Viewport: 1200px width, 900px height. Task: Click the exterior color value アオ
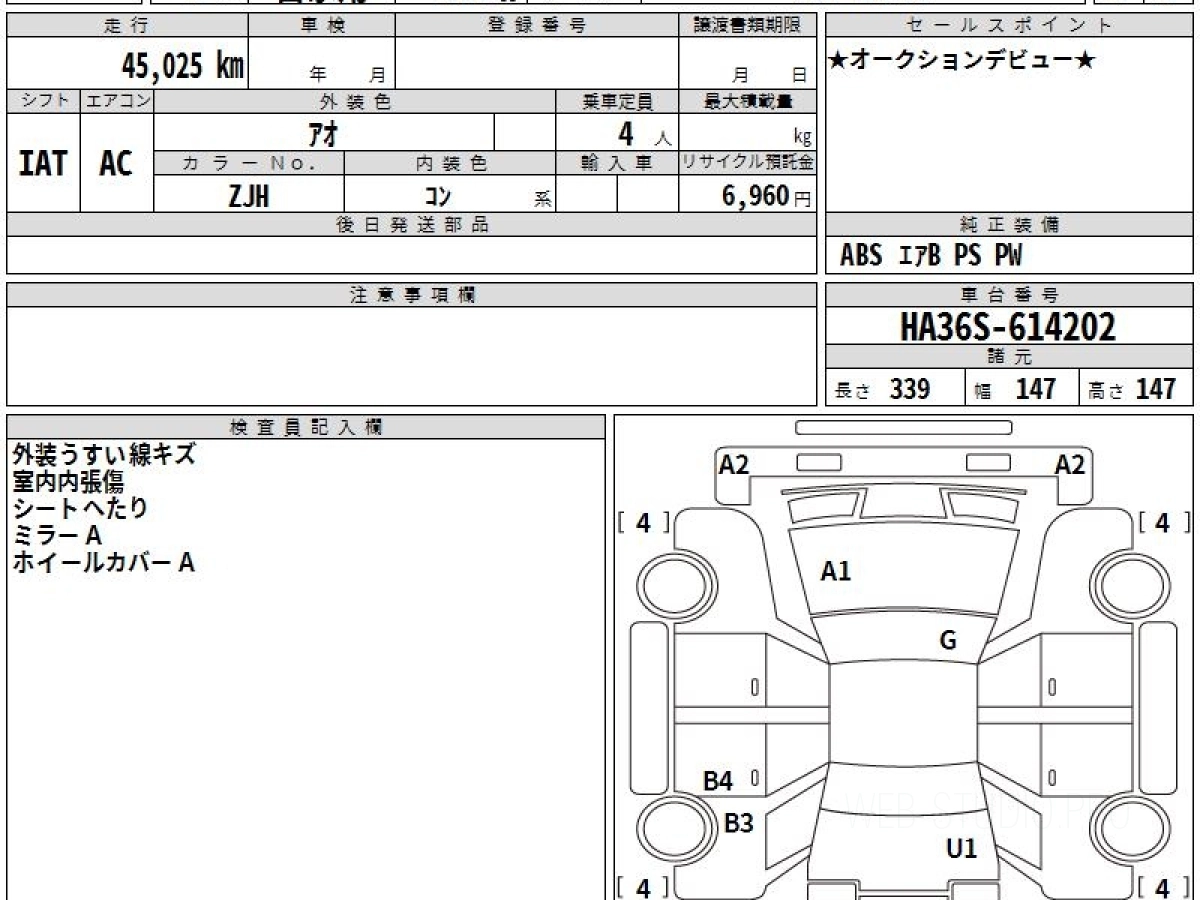[323, 133]
